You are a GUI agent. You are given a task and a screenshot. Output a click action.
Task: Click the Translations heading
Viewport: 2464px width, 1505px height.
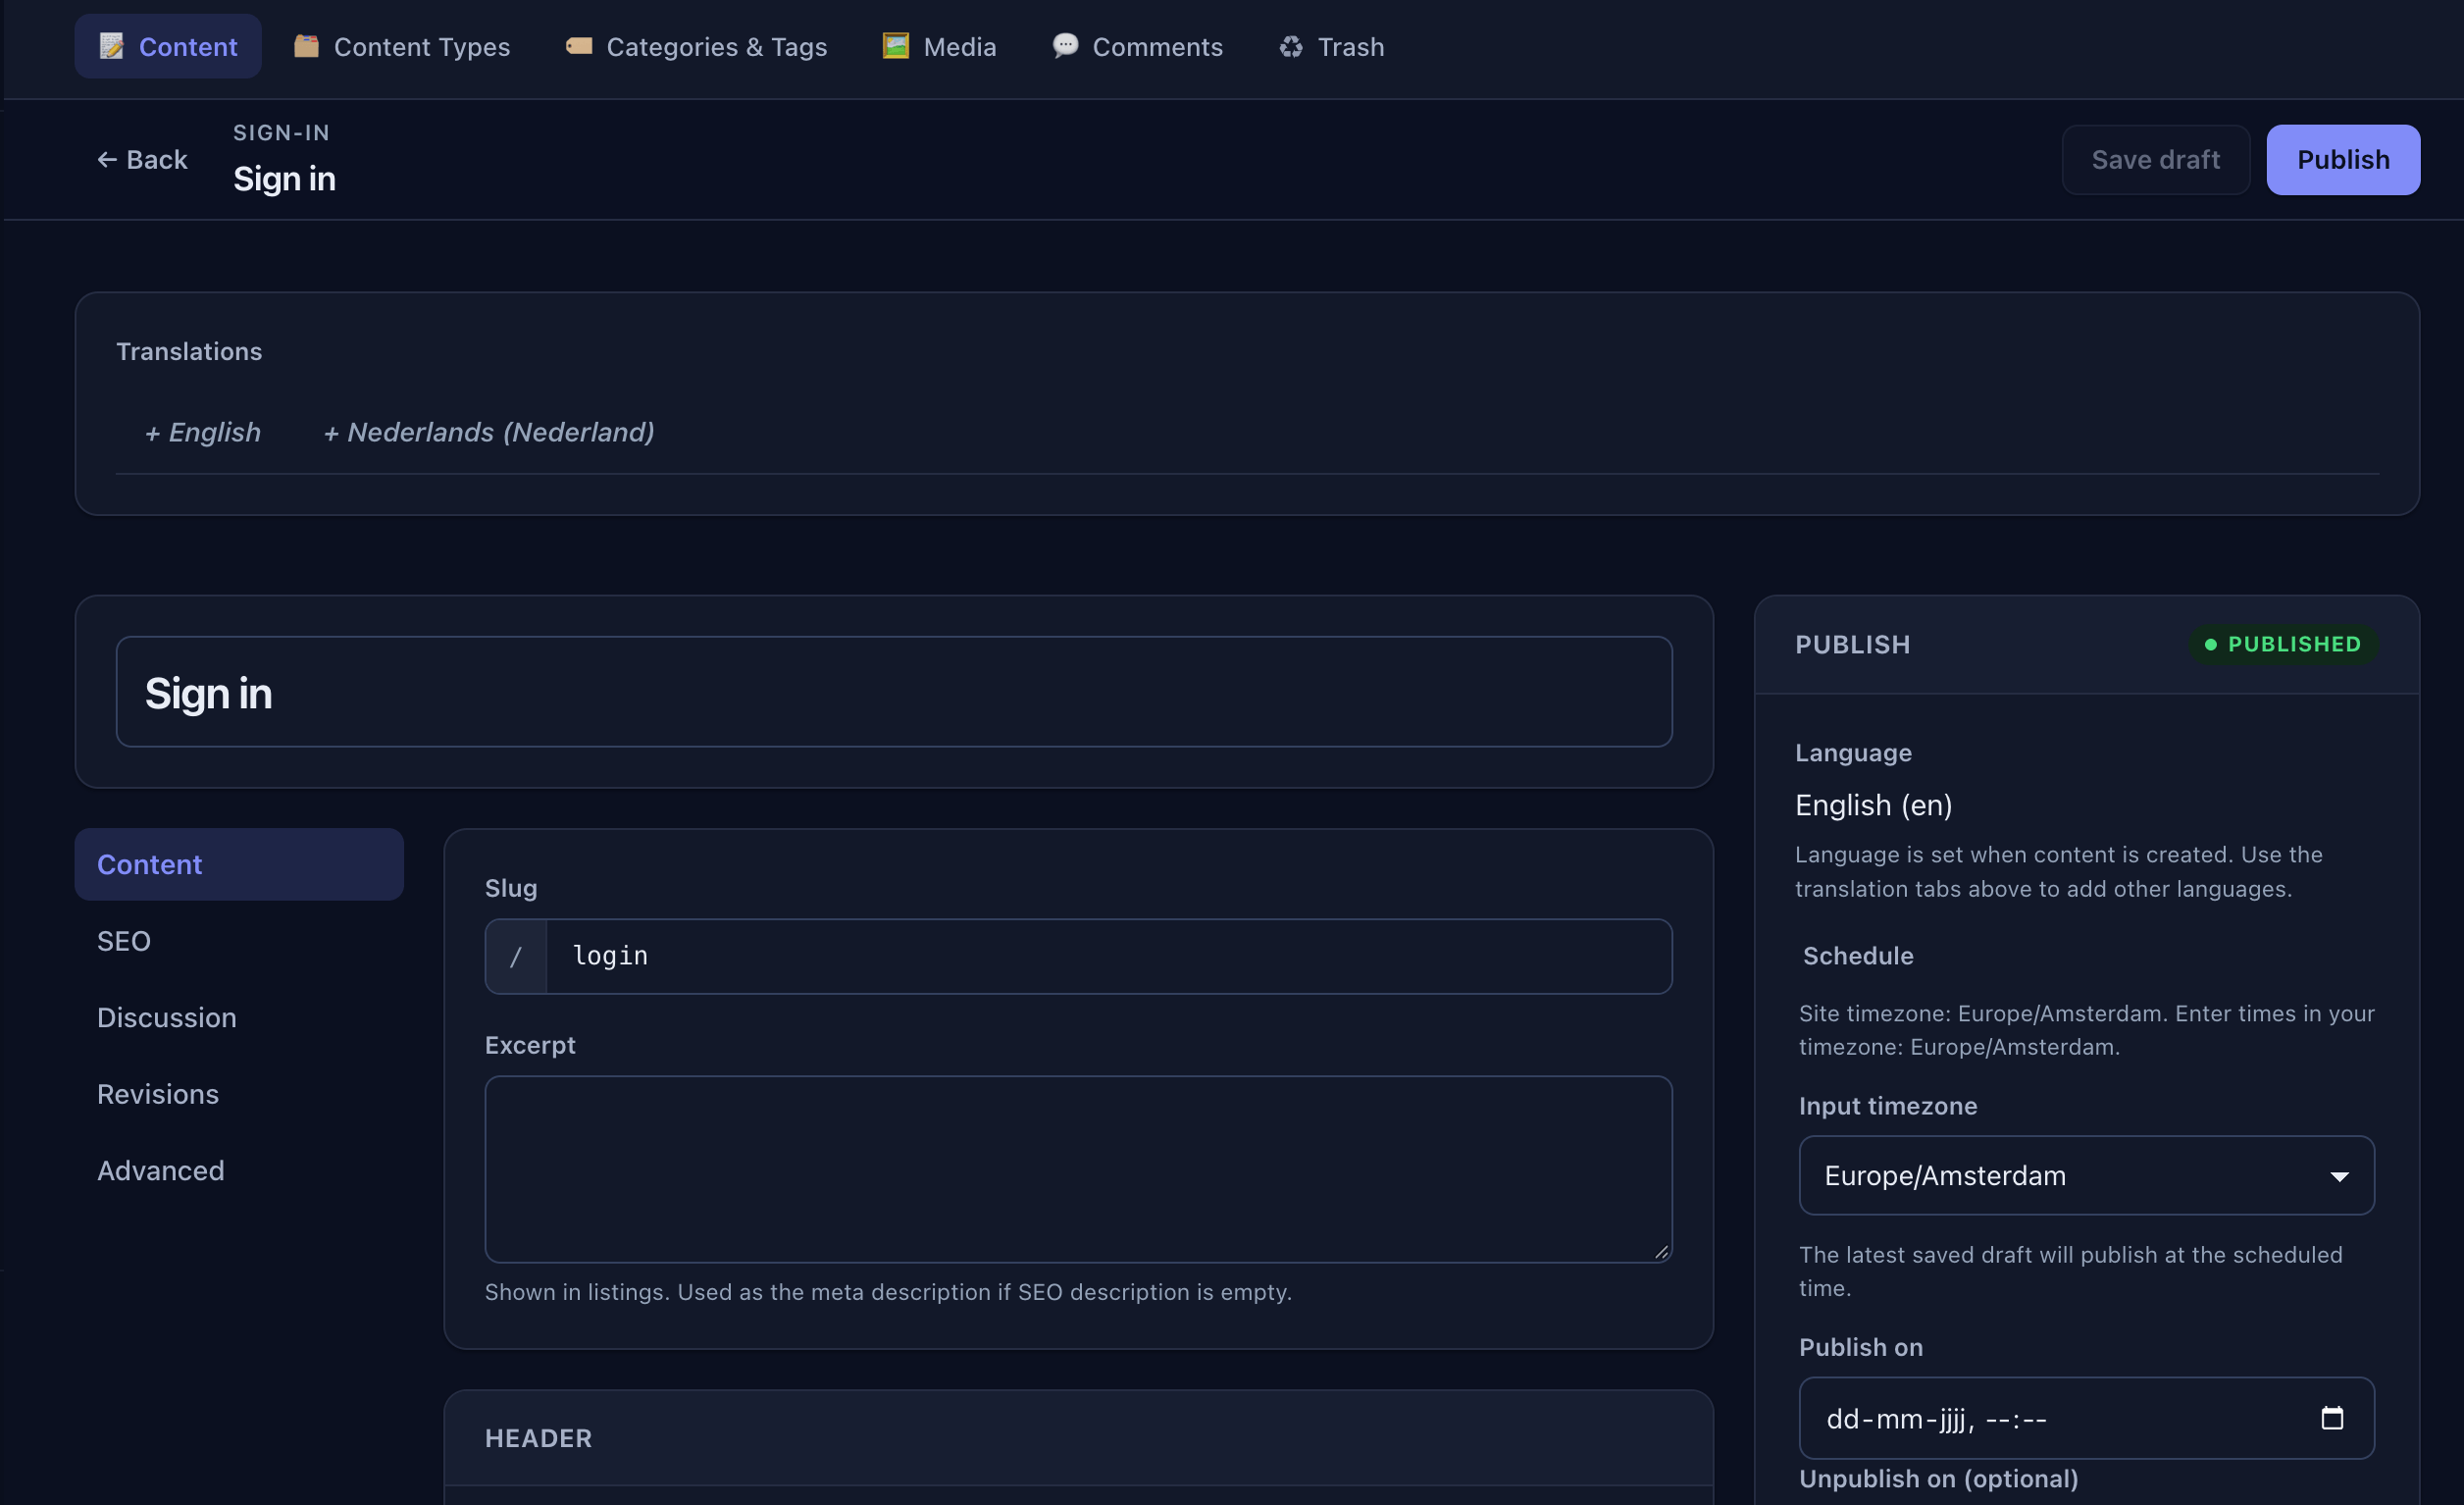tap(189, 352)
